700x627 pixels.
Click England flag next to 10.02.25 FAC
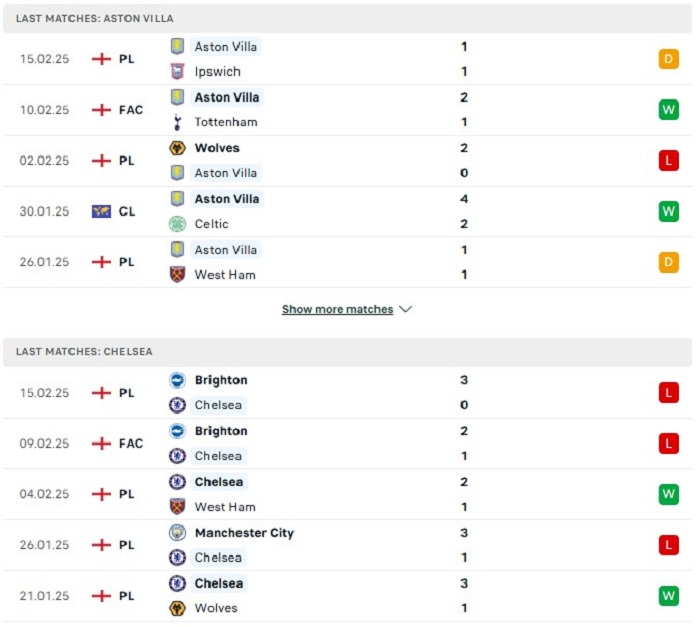101,110
